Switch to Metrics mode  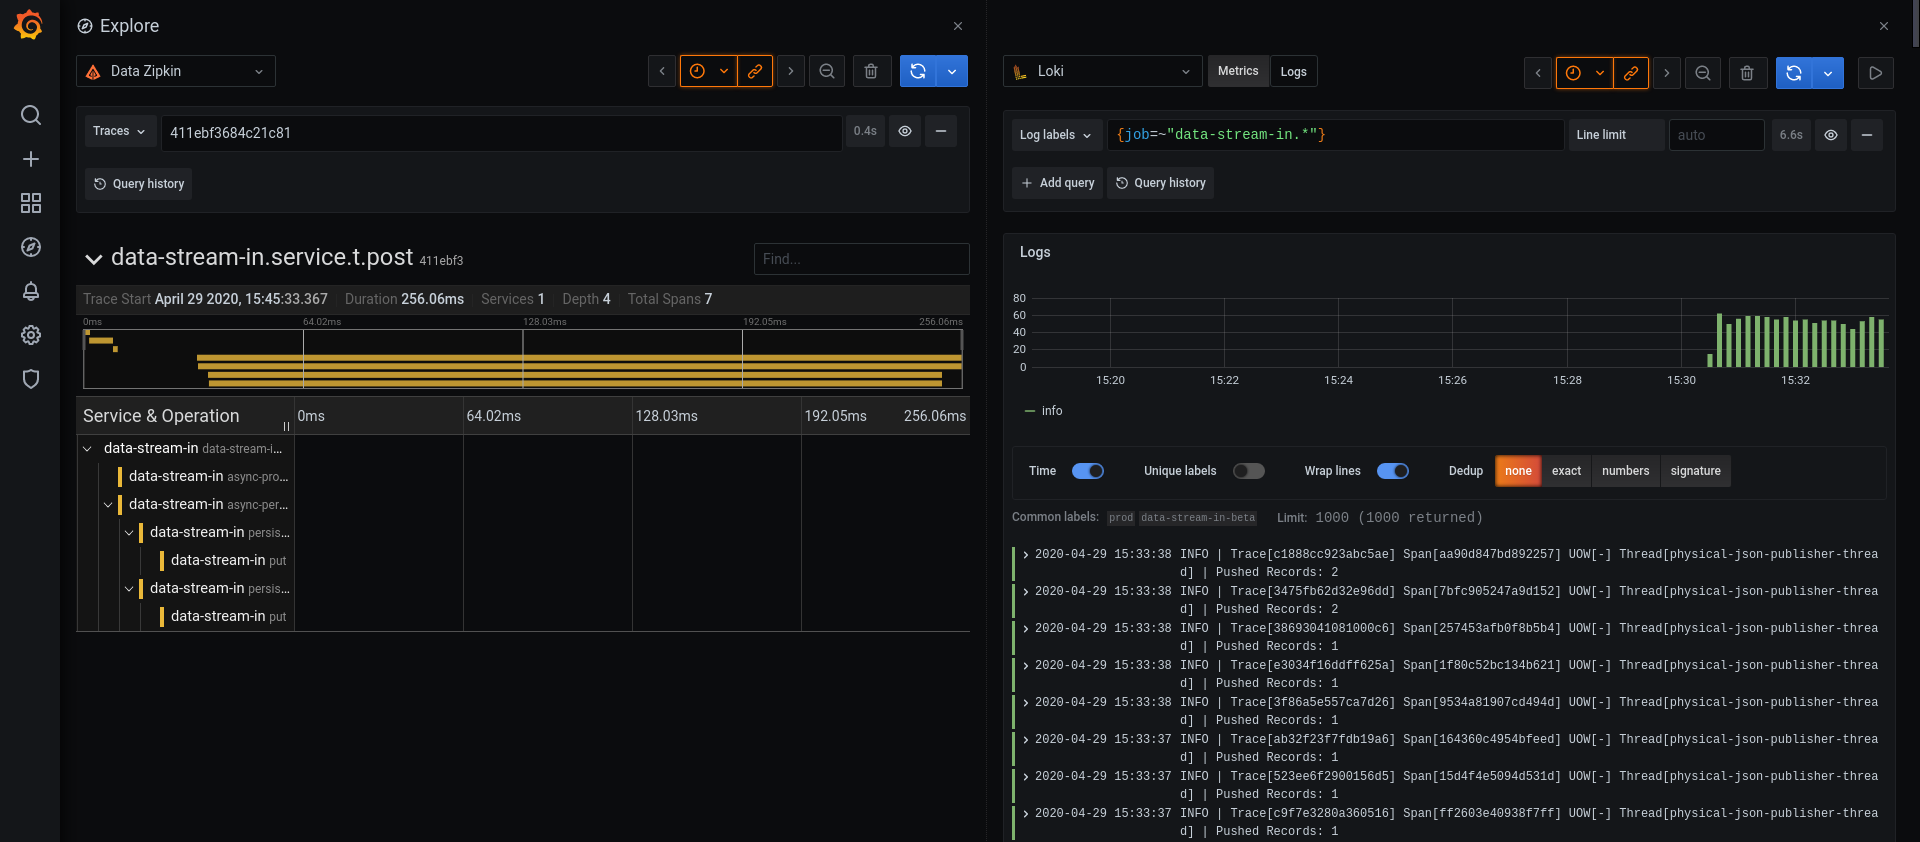pyautogui.click(x=1238, y=71)
